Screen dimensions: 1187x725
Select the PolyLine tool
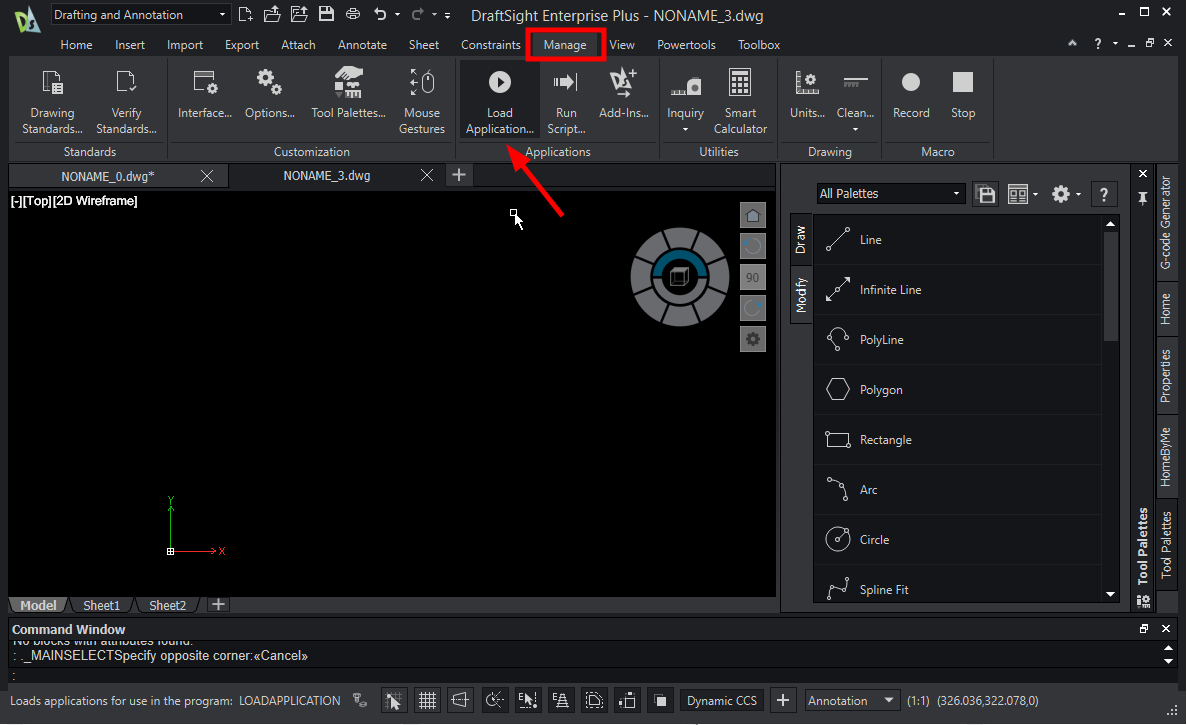[x=958, y=340]
